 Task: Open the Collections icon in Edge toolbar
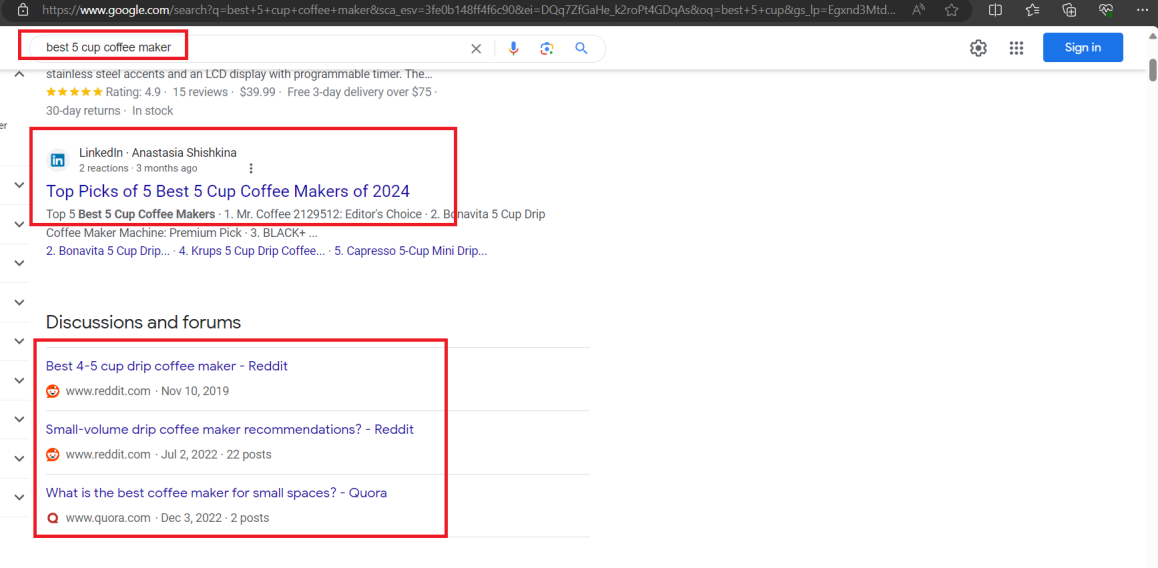click(1069, 10)
